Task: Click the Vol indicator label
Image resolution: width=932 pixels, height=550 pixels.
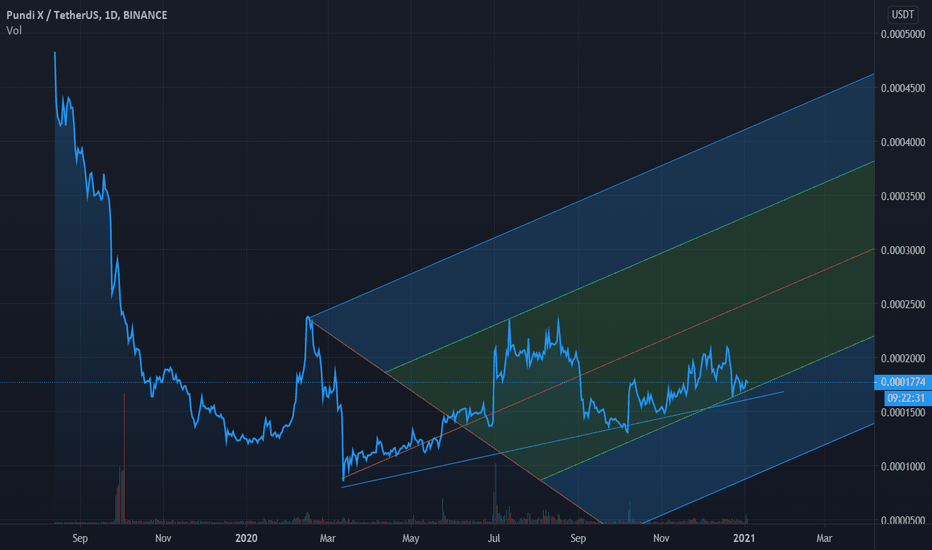Action: [14, 30]
